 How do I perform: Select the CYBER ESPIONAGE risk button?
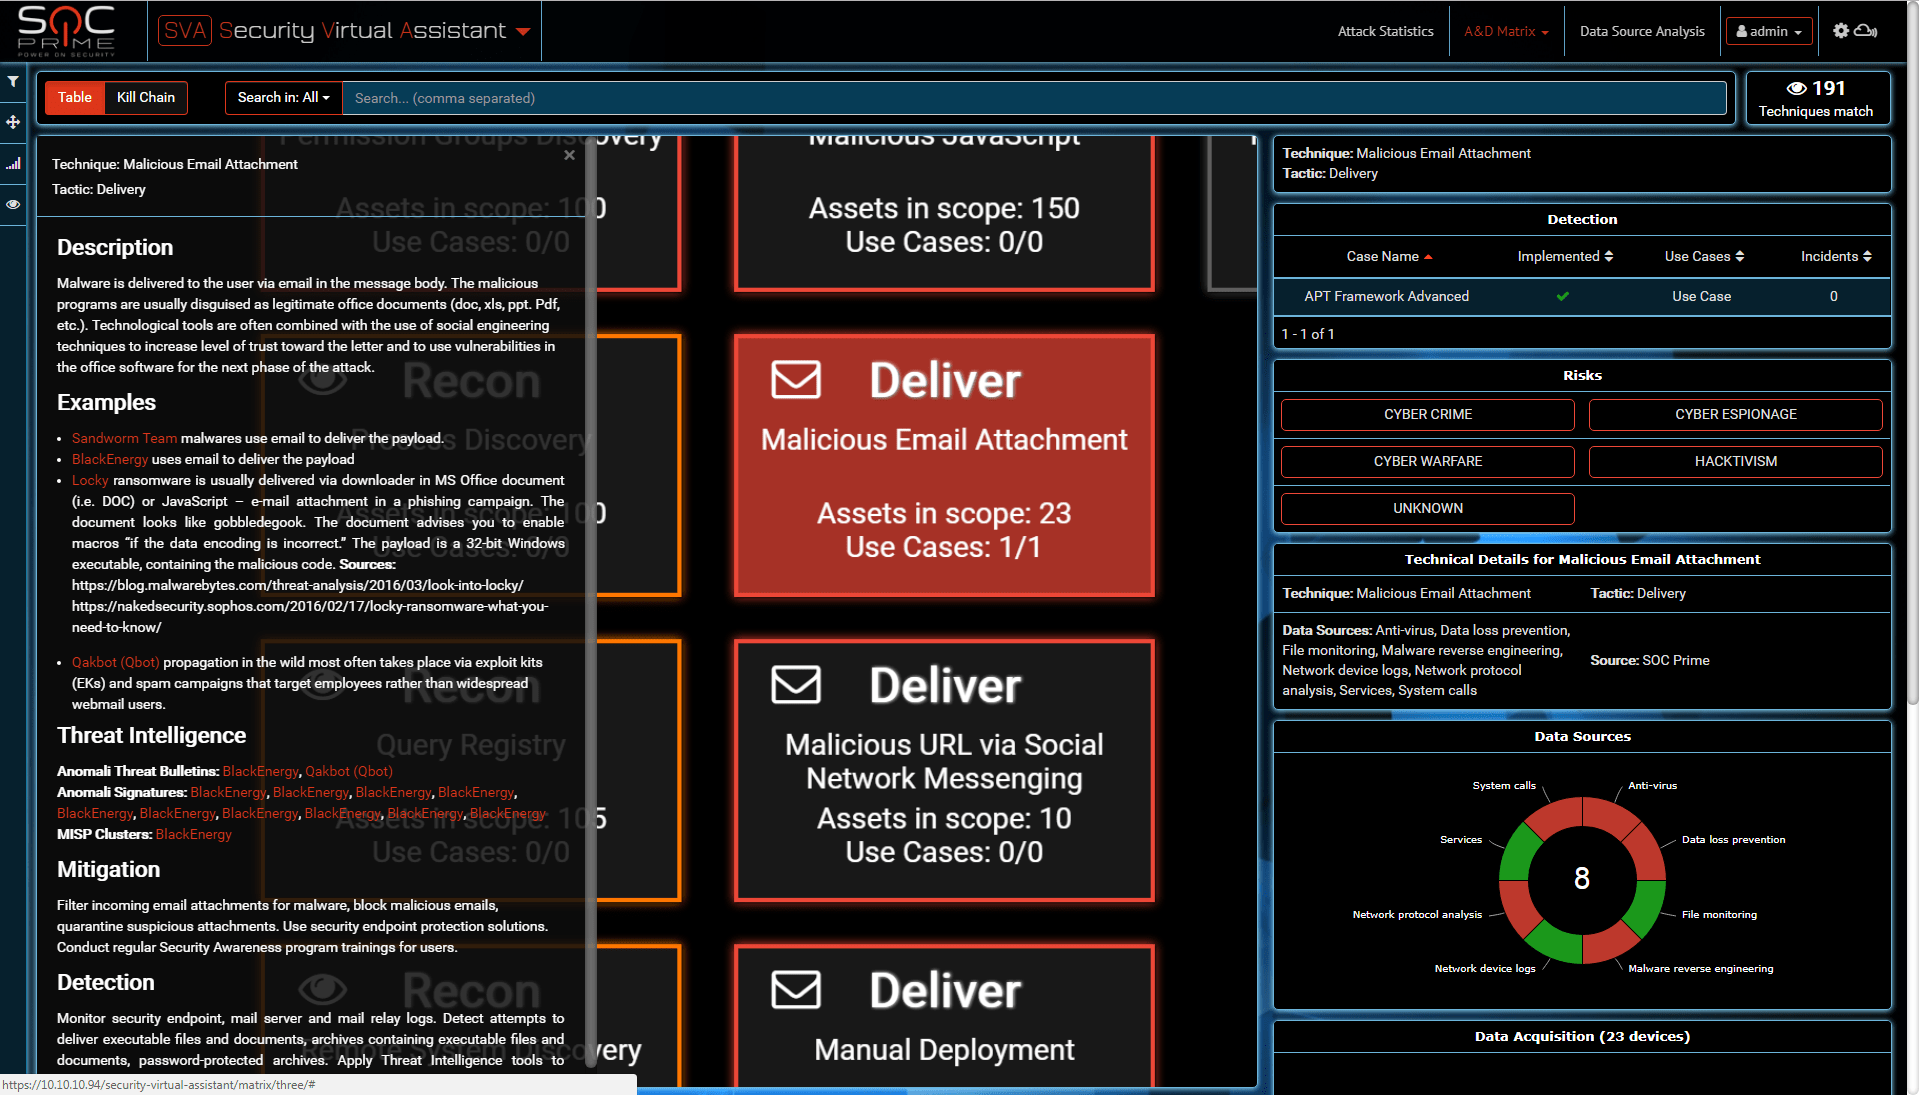[1735, 414]
